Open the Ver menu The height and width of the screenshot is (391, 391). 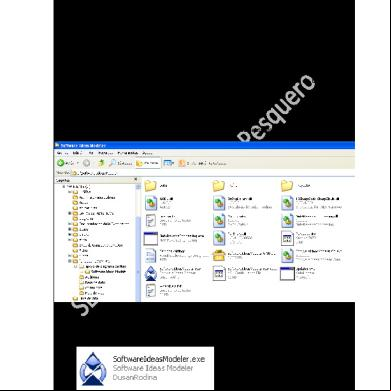click(91, 153)
